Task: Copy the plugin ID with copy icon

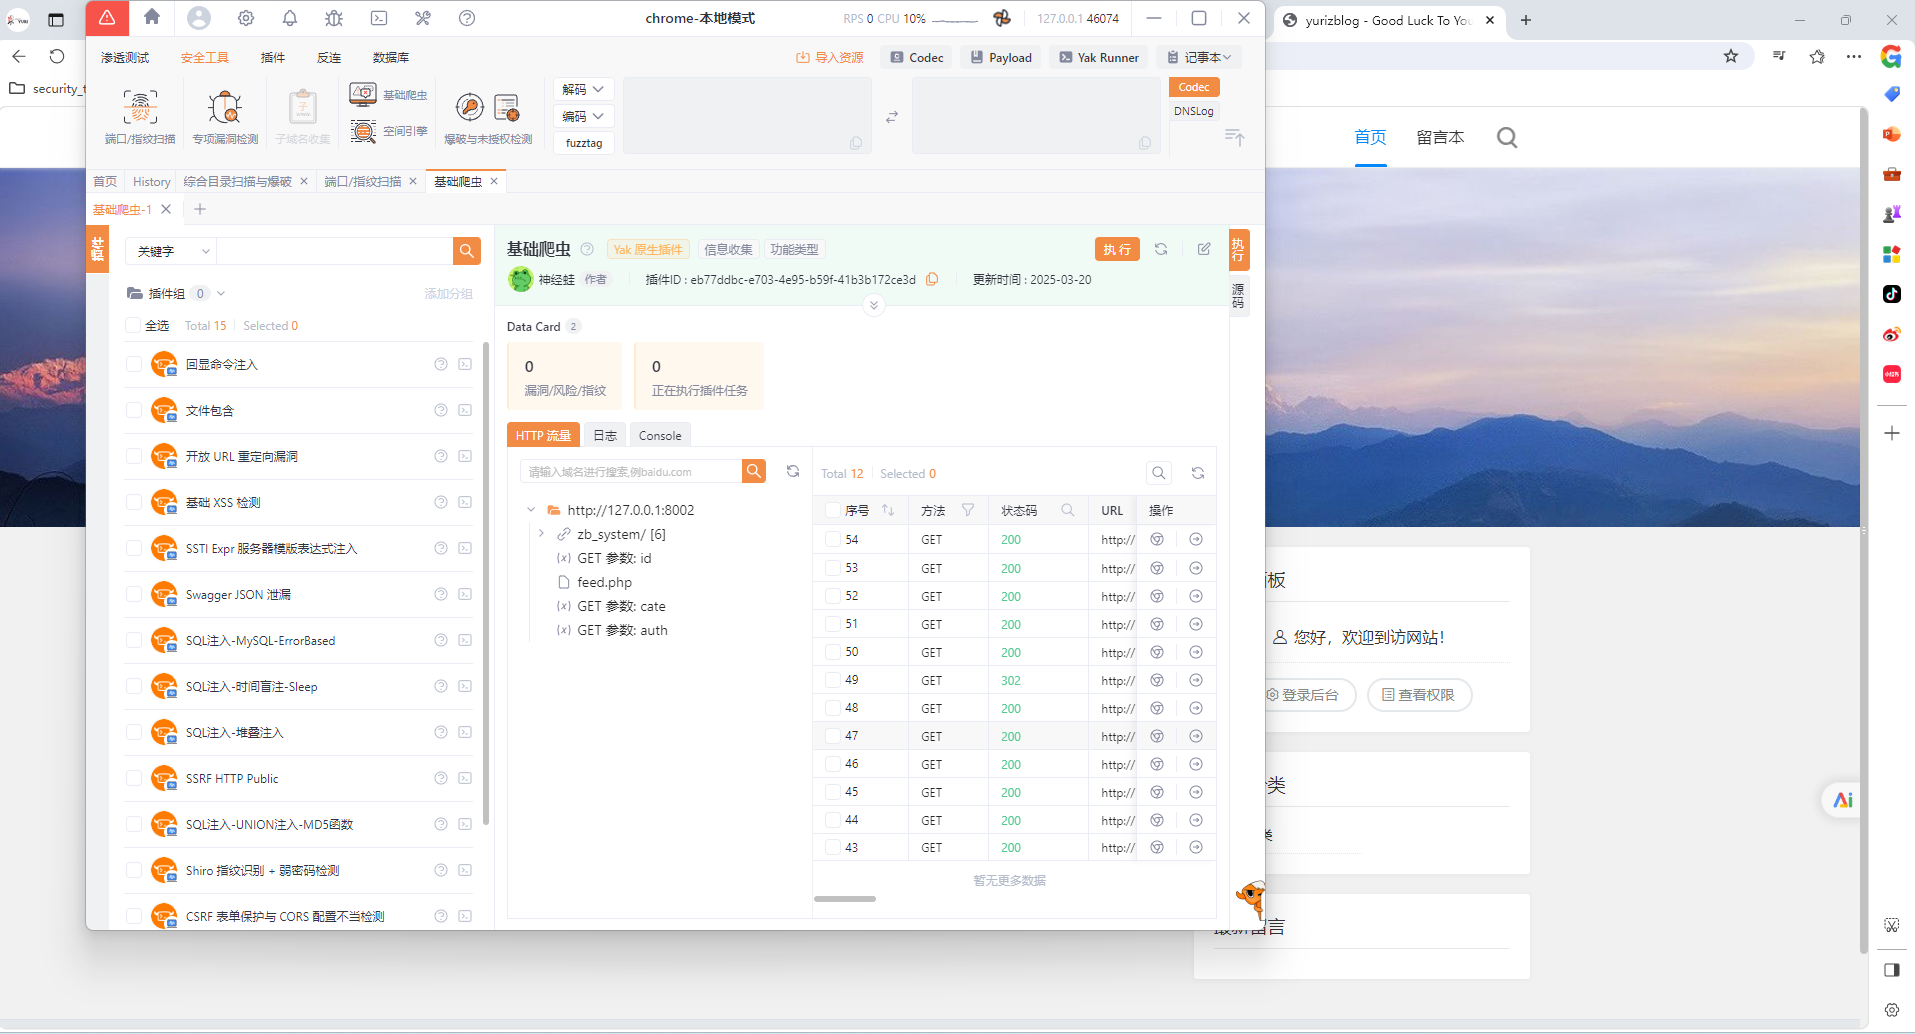Action: click(x=932, y=280)
